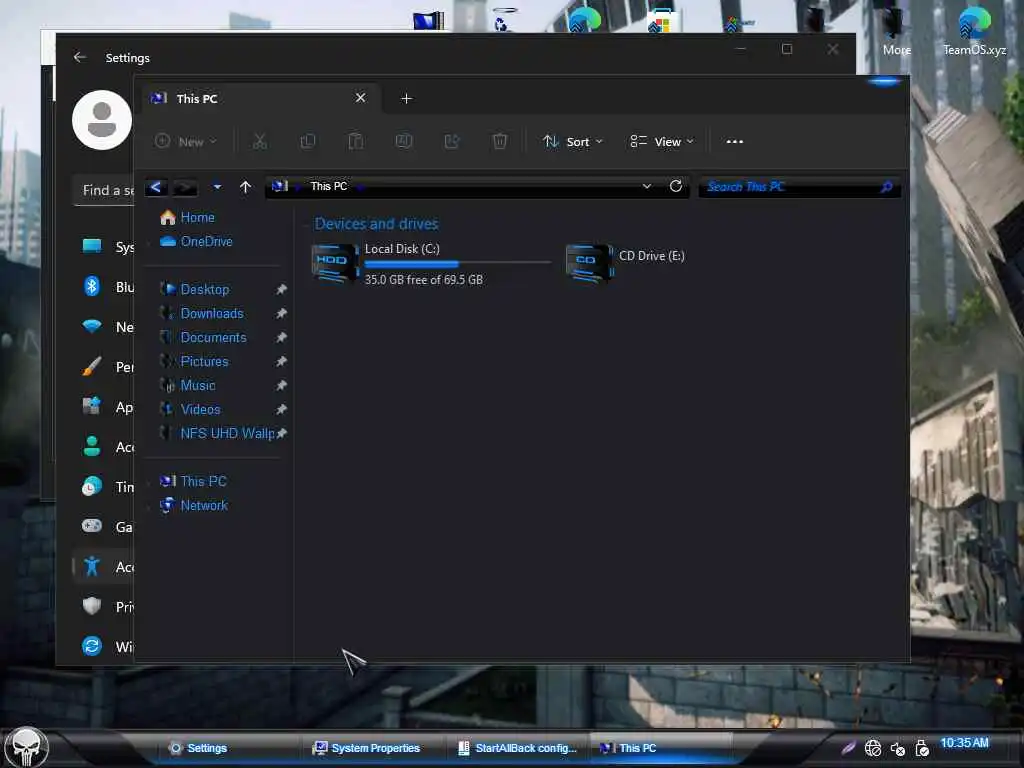The width and height of the screenshot is (1024, 768).
Task: Click the Delete trash icon in Explorer toolbar
Action: pyautogui.click(x=500, y=141)
